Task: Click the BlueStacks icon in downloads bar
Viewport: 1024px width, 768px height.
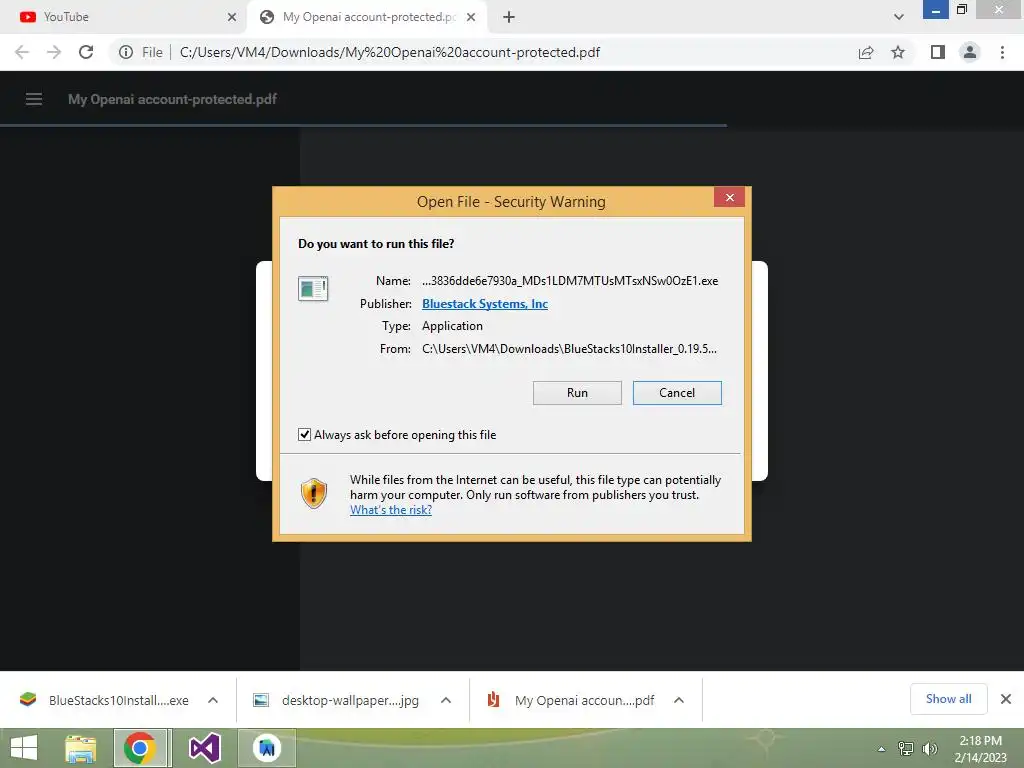Action: (28, 699)
